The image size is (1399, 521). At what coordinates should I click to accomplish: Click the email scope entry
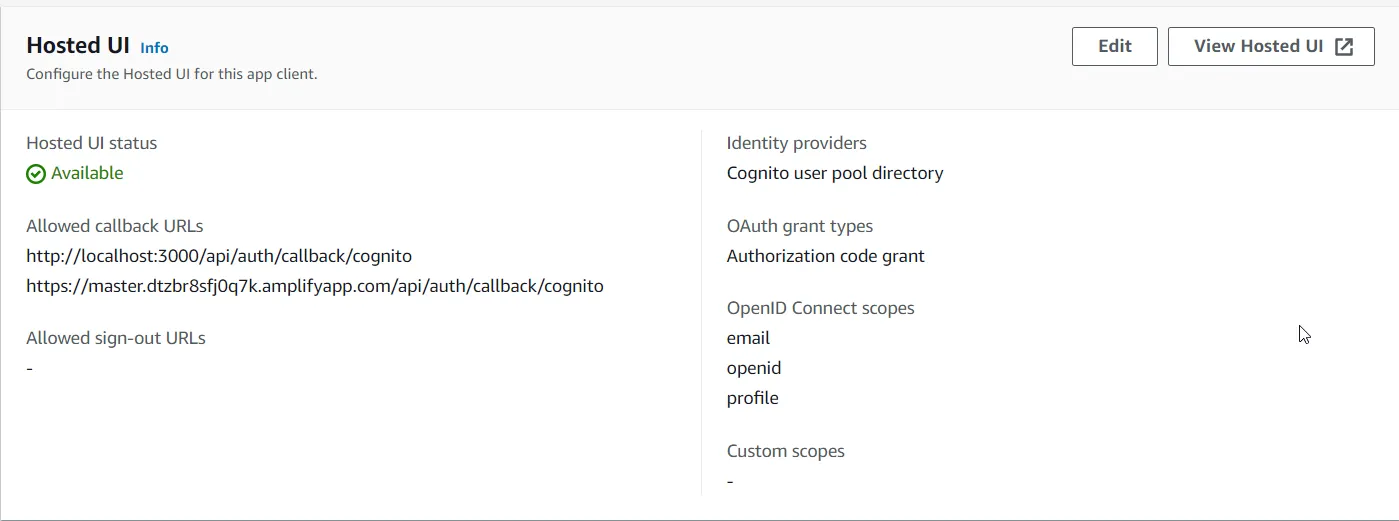(748, 338)
